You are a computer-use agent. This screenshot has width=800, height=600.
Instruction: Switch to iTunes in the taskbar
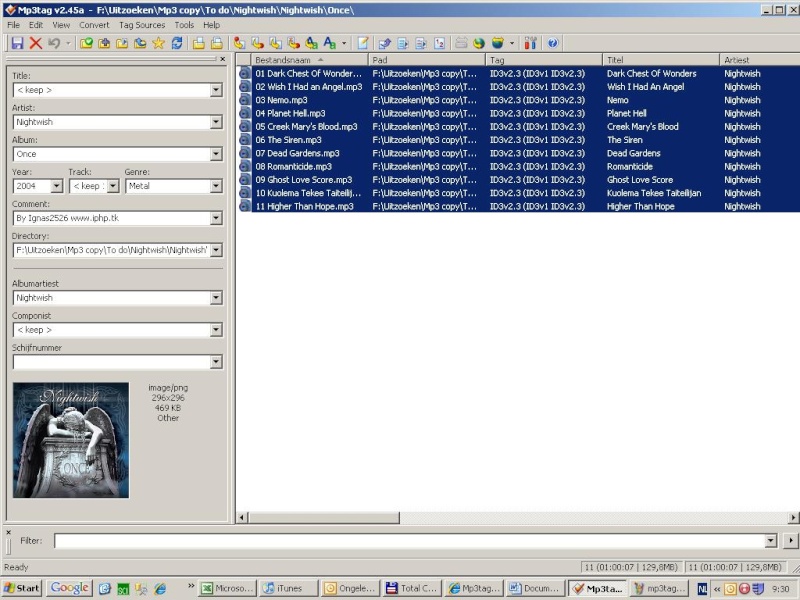pyautogui.click(x=288, y=588)
